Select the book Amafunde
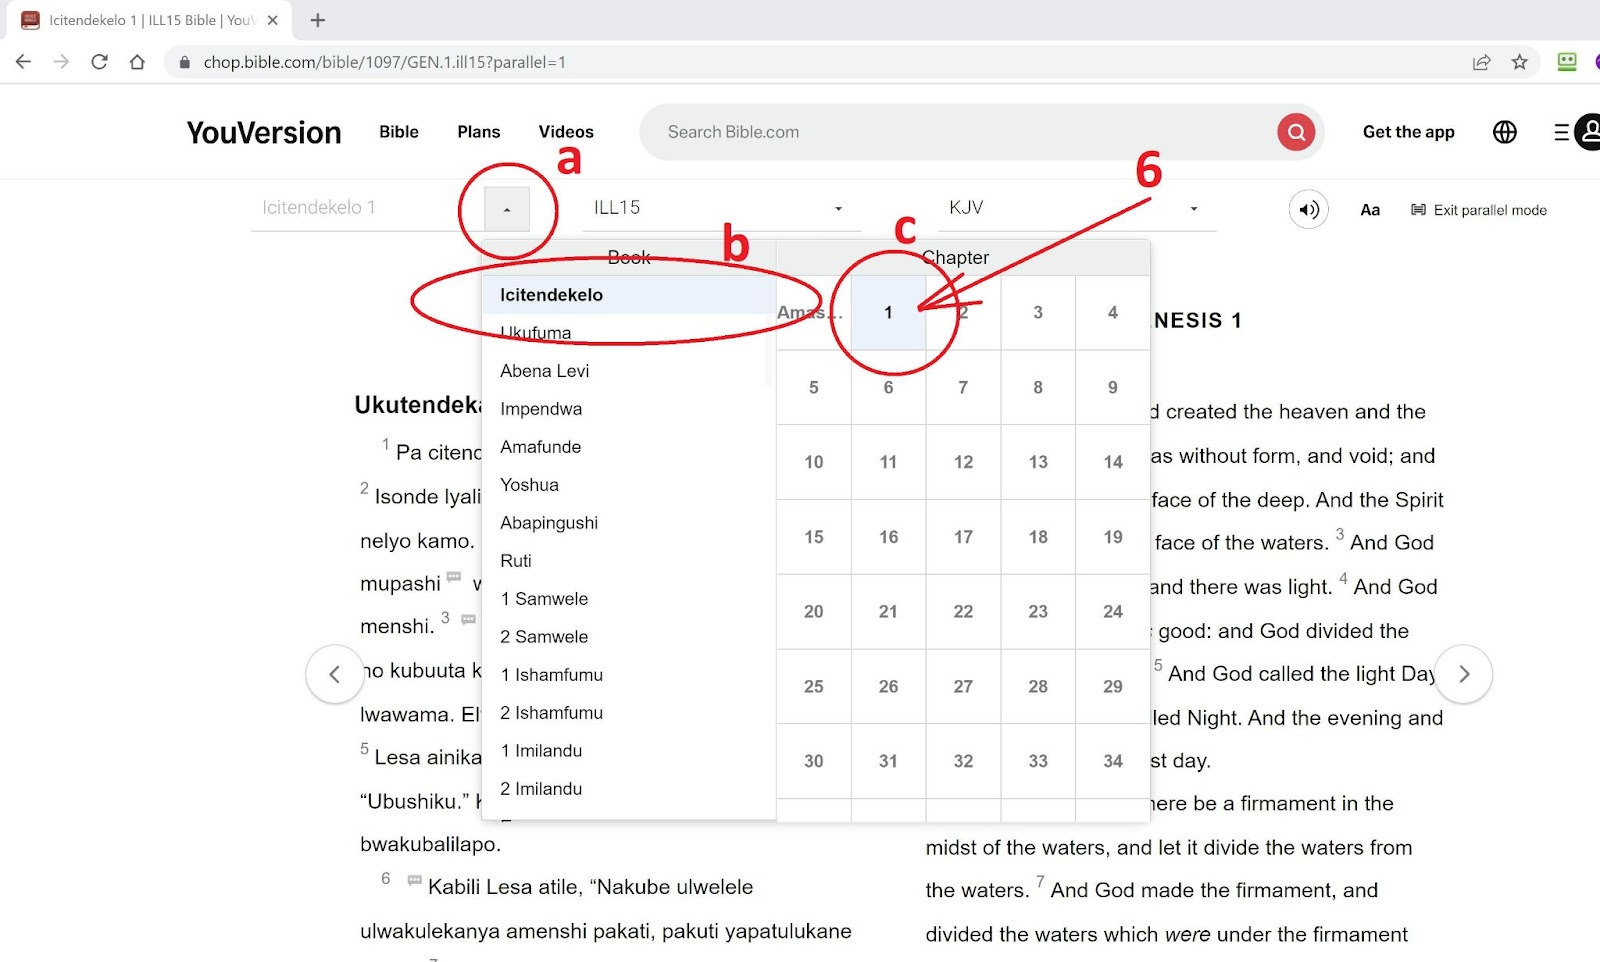Screen dimensions: 1600x962 (628, 447)
